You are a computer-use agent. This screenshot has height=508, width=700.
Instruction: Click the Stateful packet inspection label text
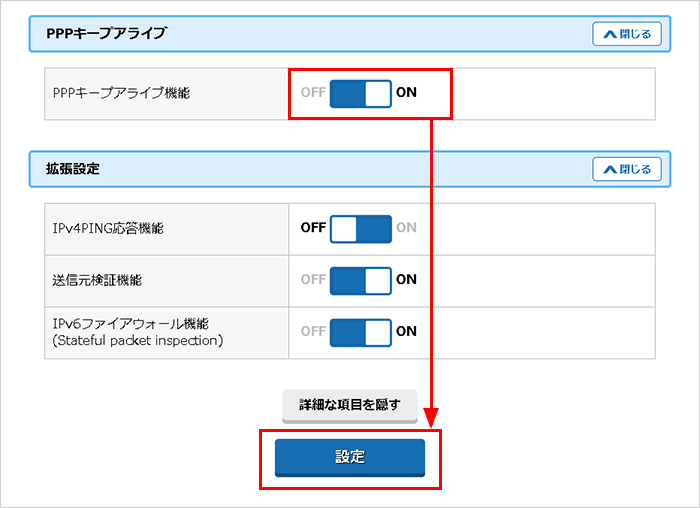click(137, 341)
